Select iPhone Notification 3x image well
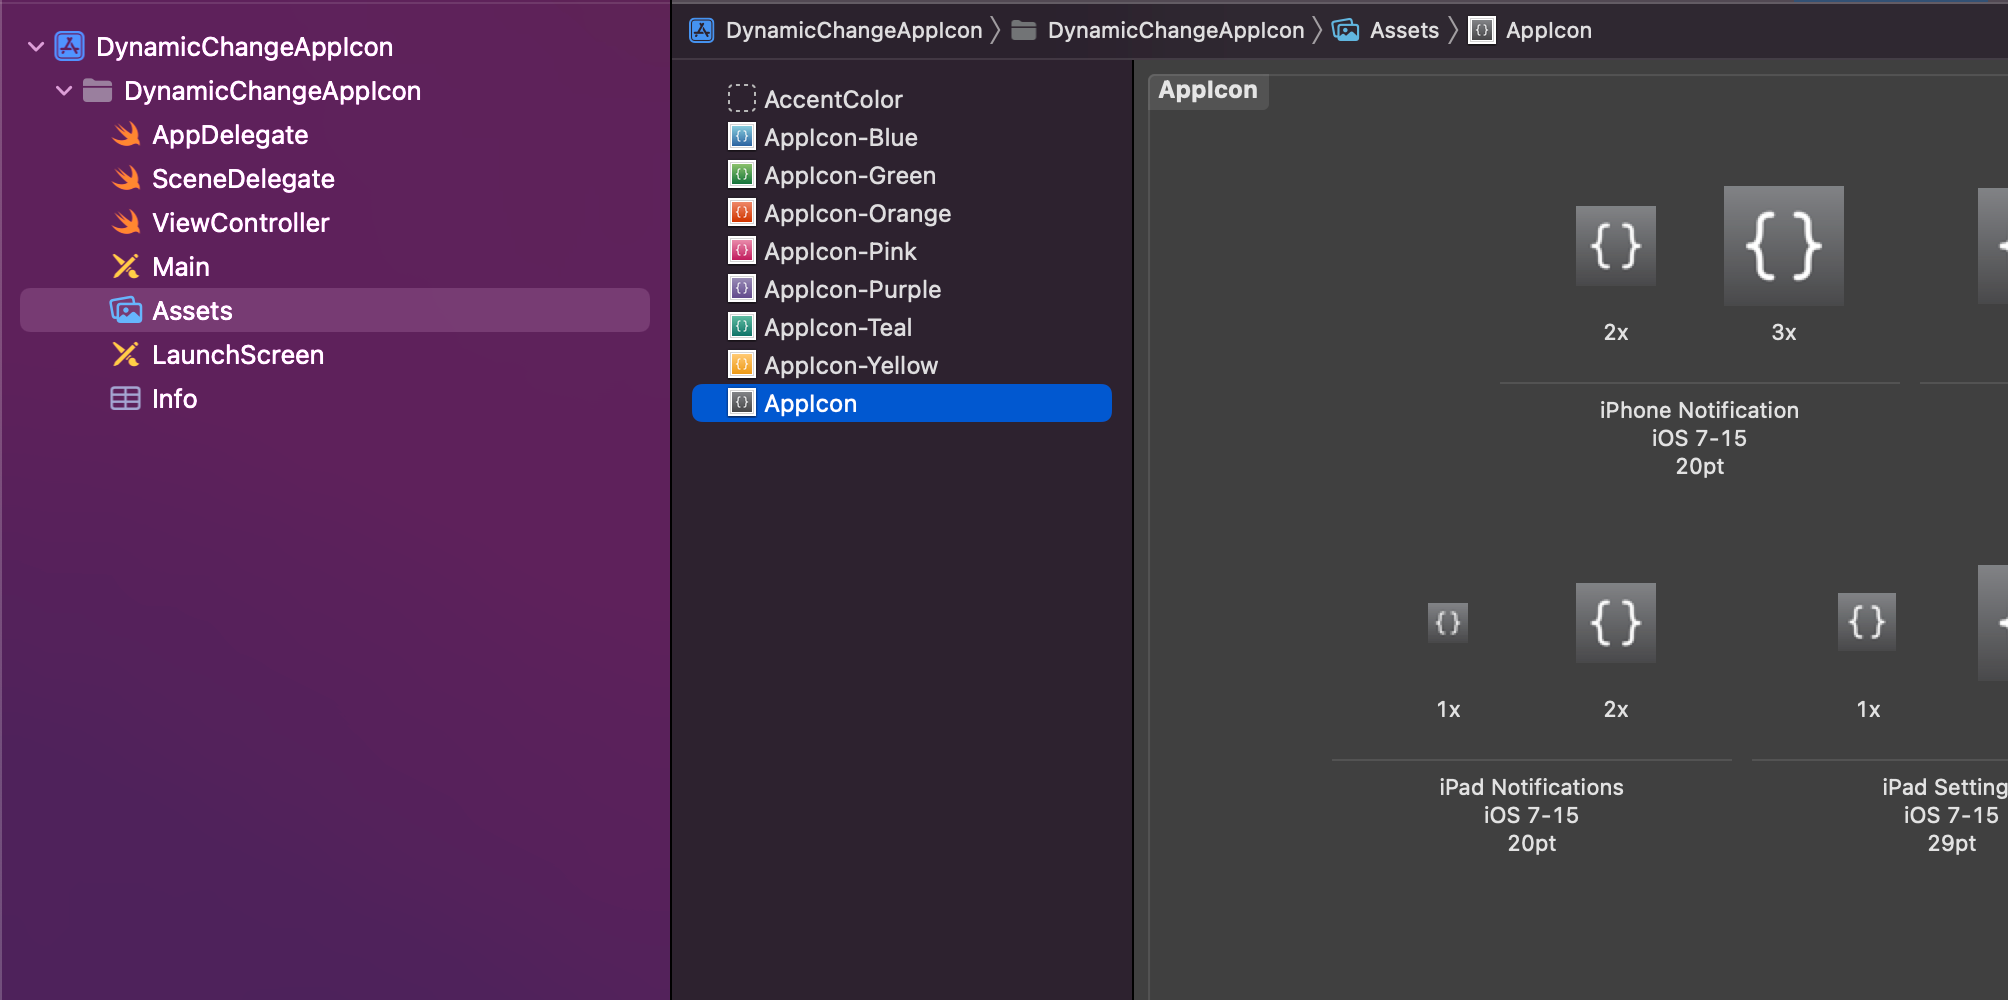Viewport: 2008px width, 1000px height. point(1783,246)
